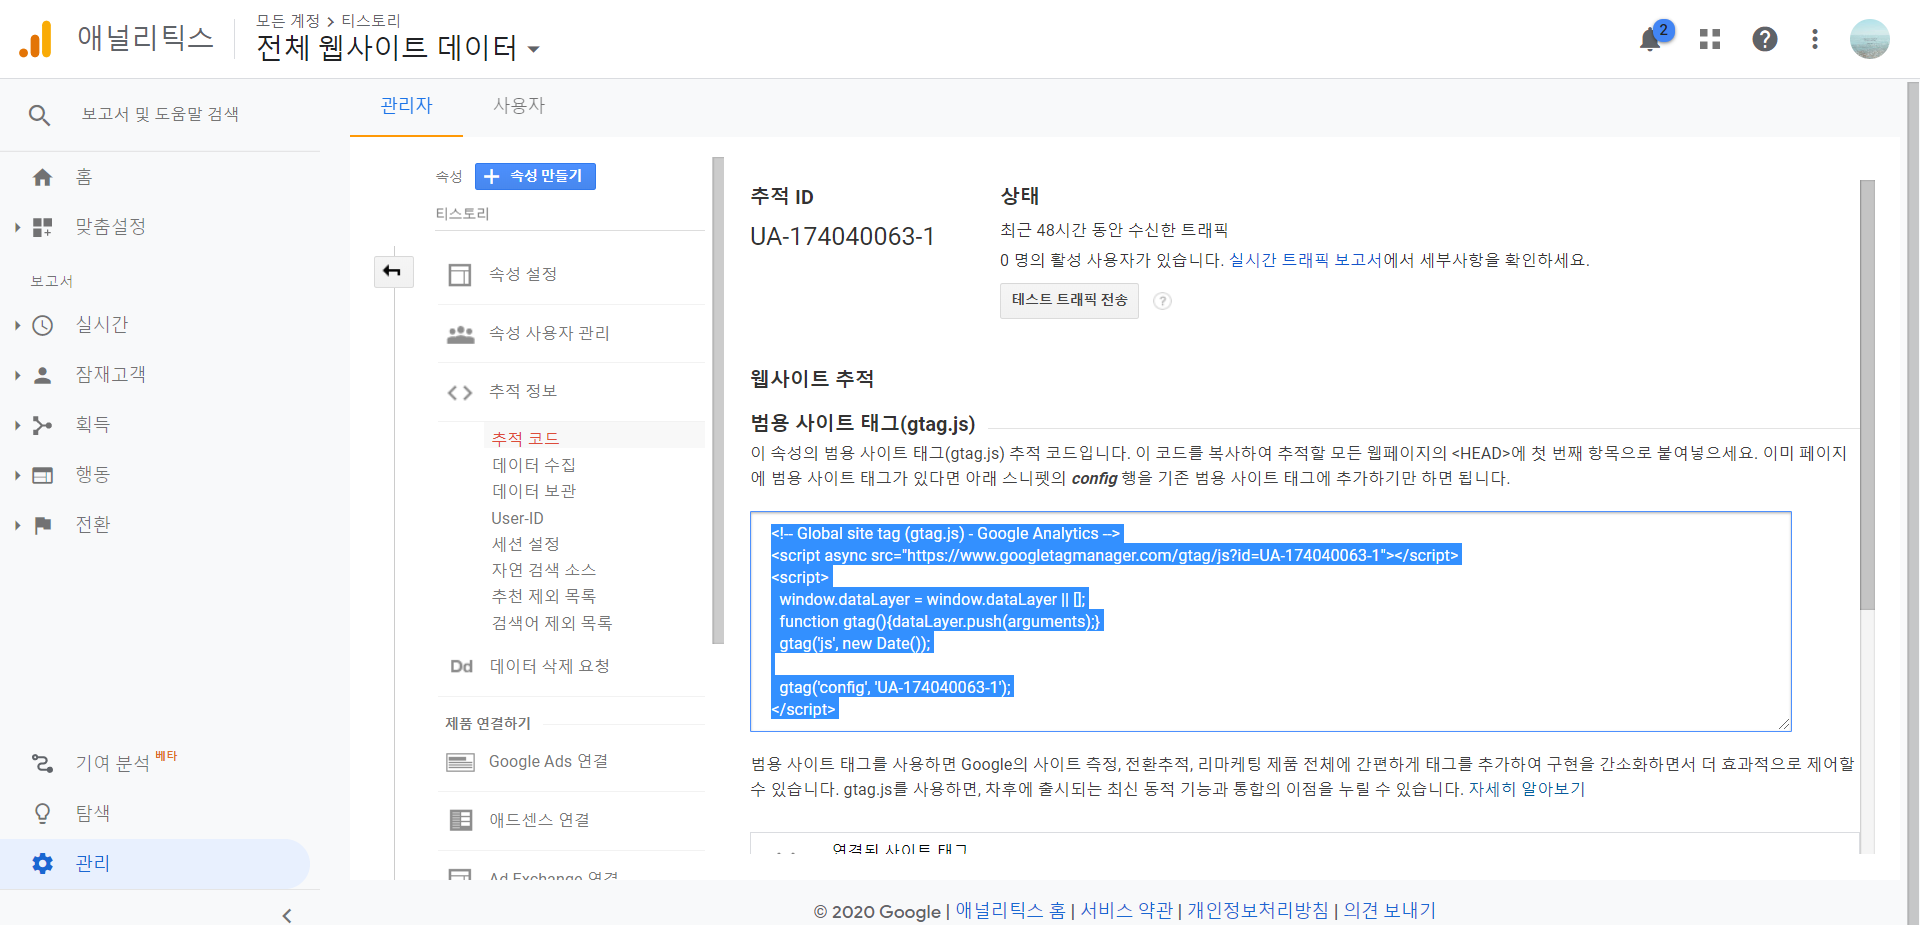The image size is (1920, 925).
Task: Open the notifications bell
Action: click(x=1651, y=39)
